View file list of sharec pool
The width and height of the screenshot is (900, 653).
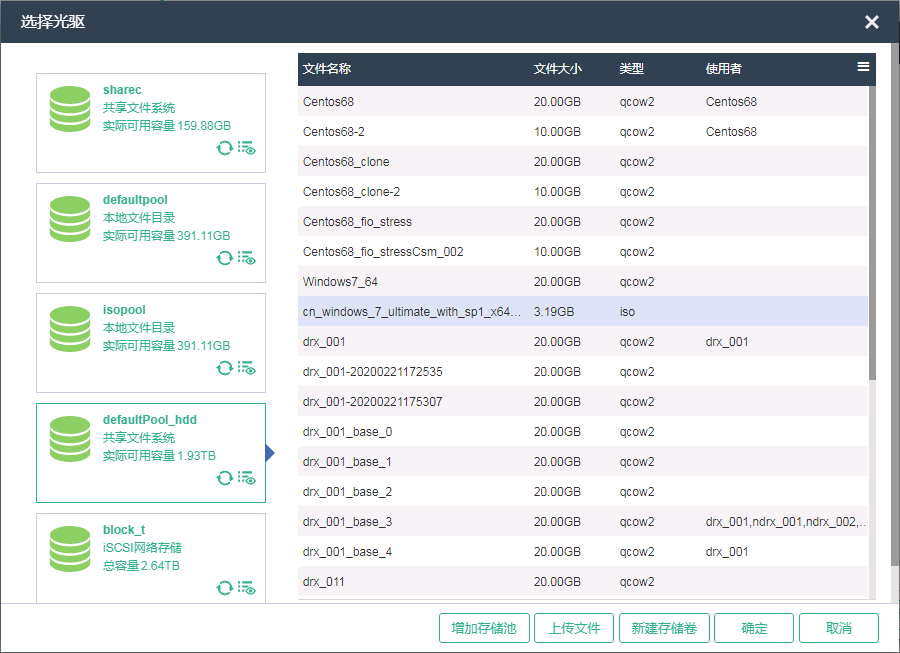coord(247,148)
